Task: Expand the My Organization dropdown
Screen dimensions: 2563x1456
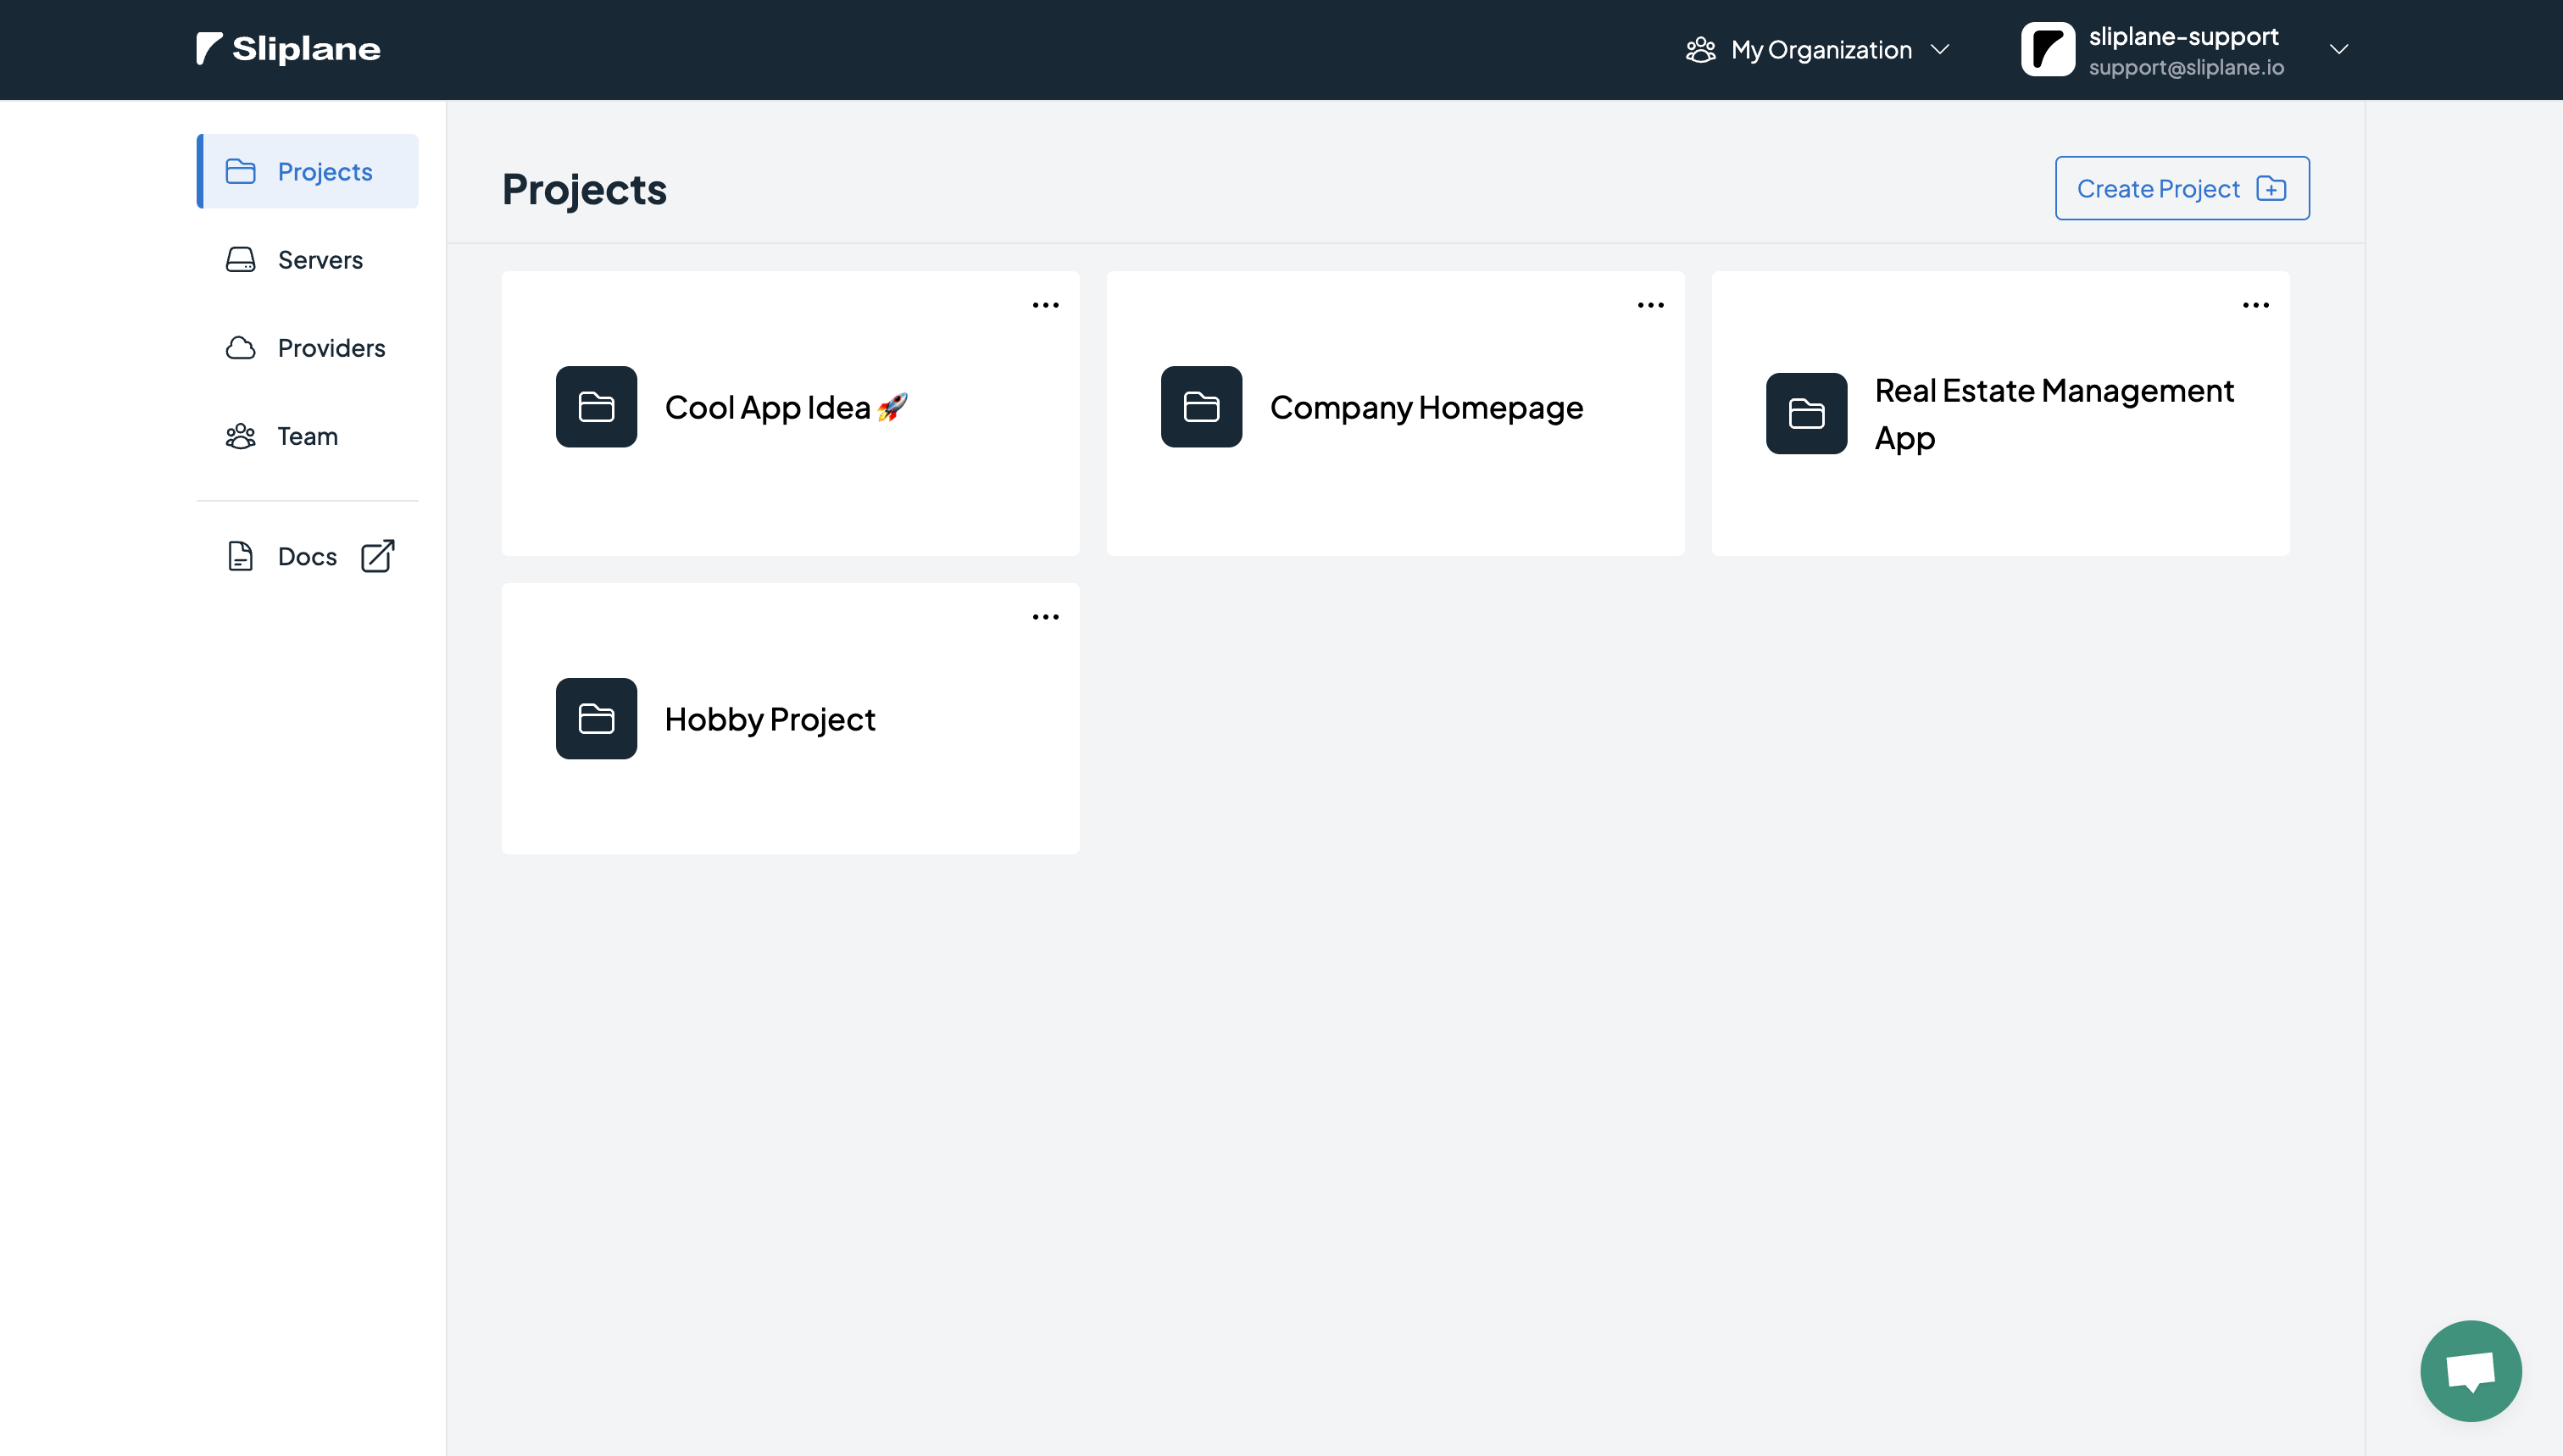Action: click(x=1940, y=49)
